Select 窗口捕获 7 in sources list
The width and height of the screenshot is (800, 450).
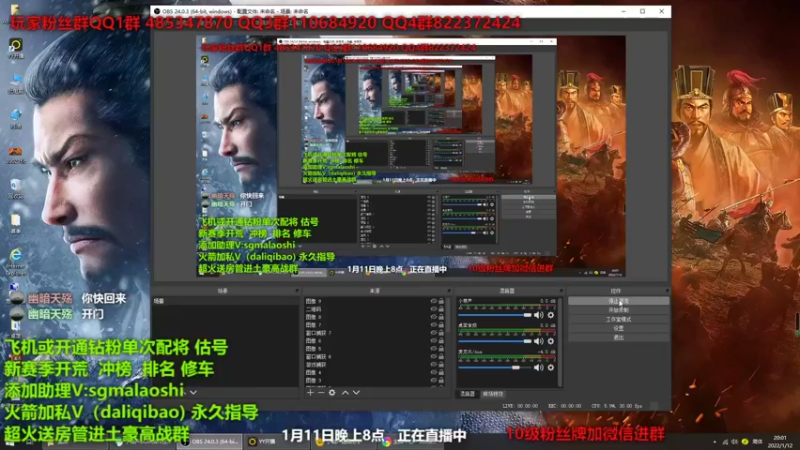tap(366, 333)
